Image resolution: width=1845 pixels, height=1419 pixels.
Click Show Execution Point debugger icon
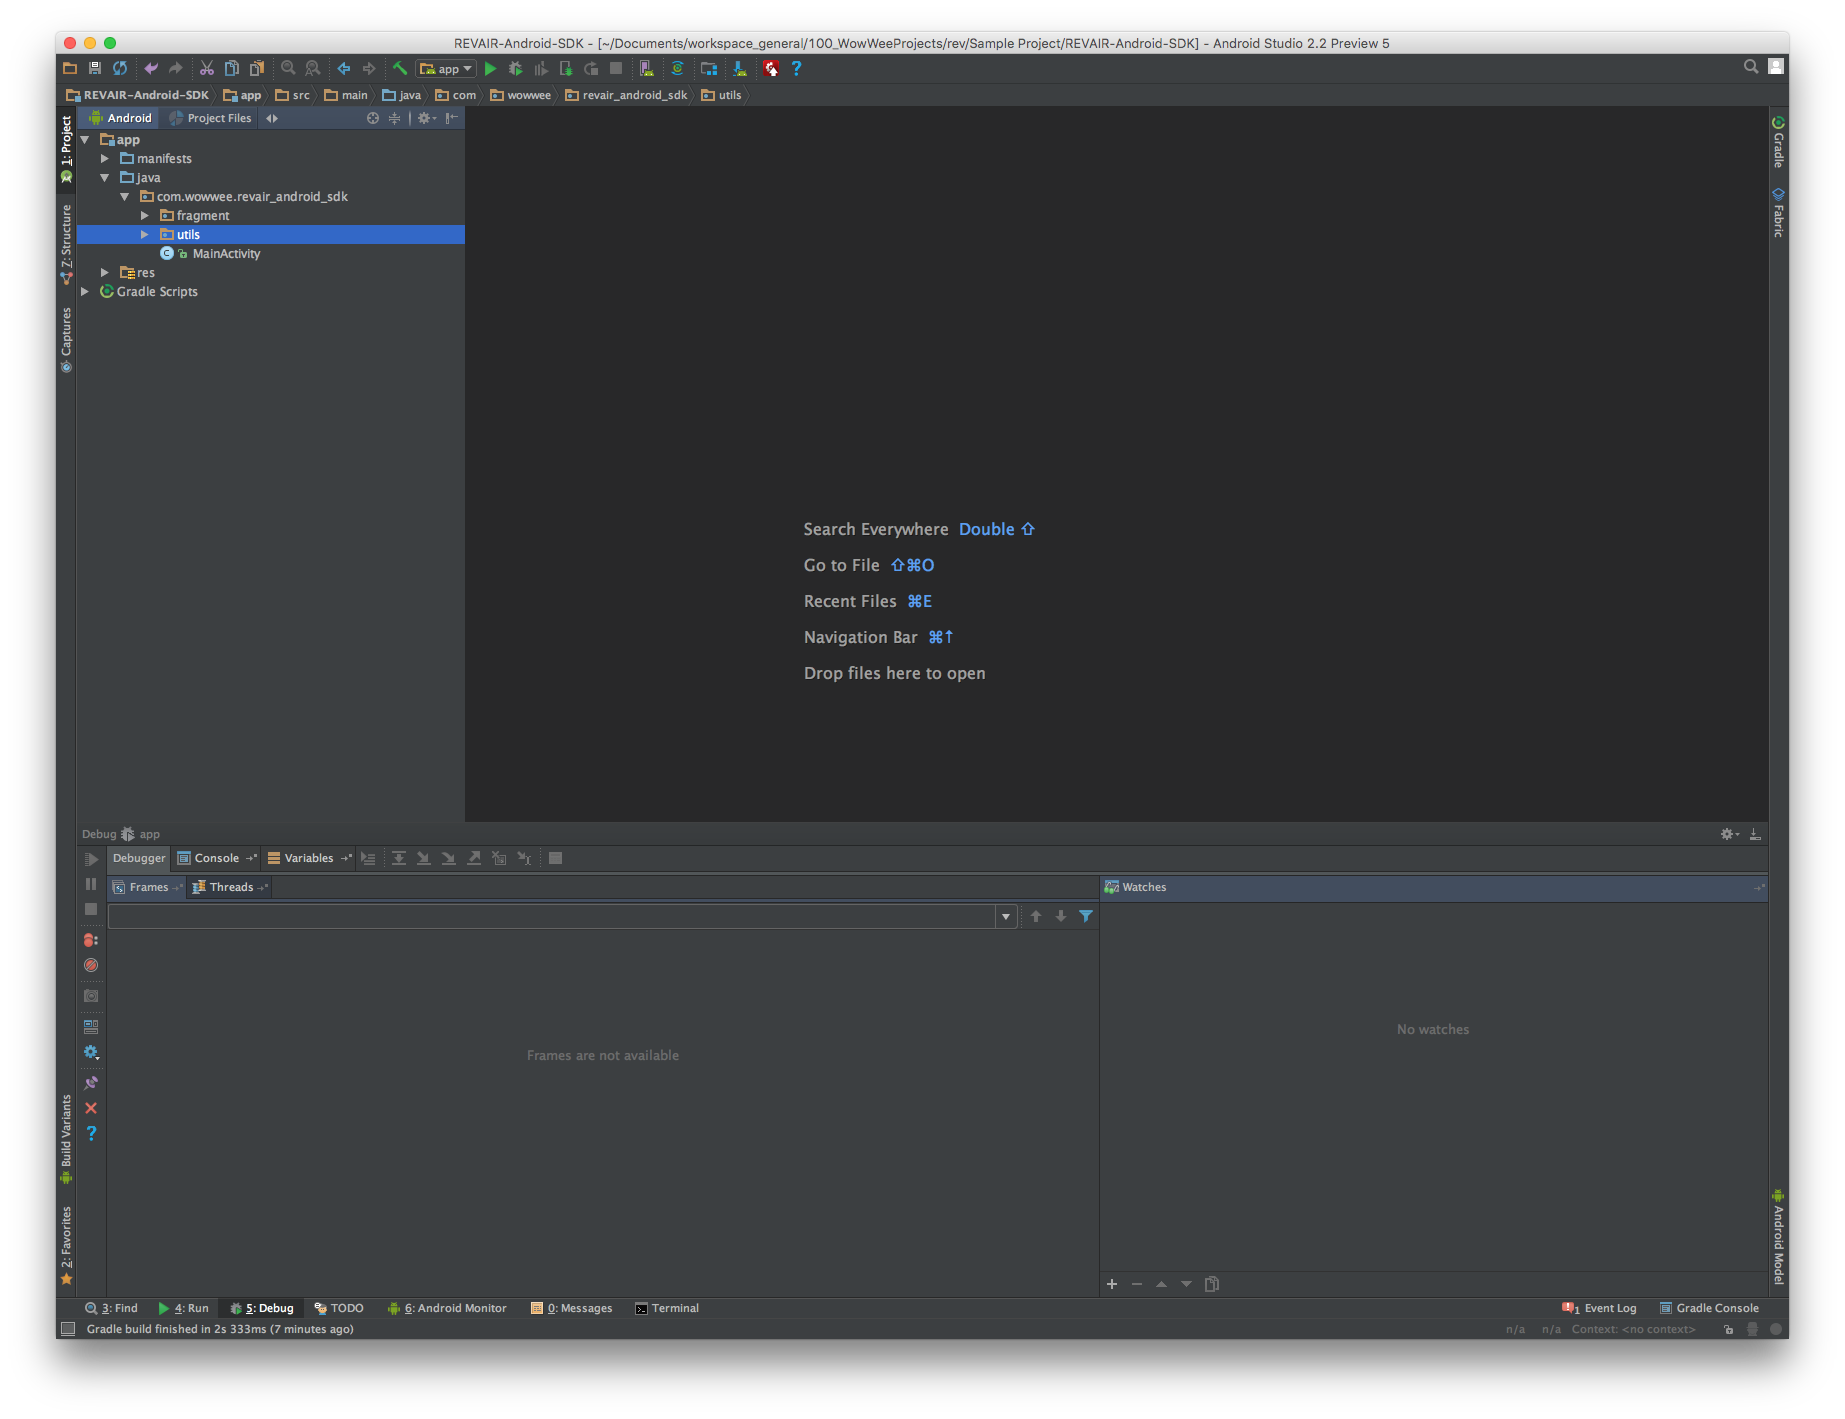368,858
